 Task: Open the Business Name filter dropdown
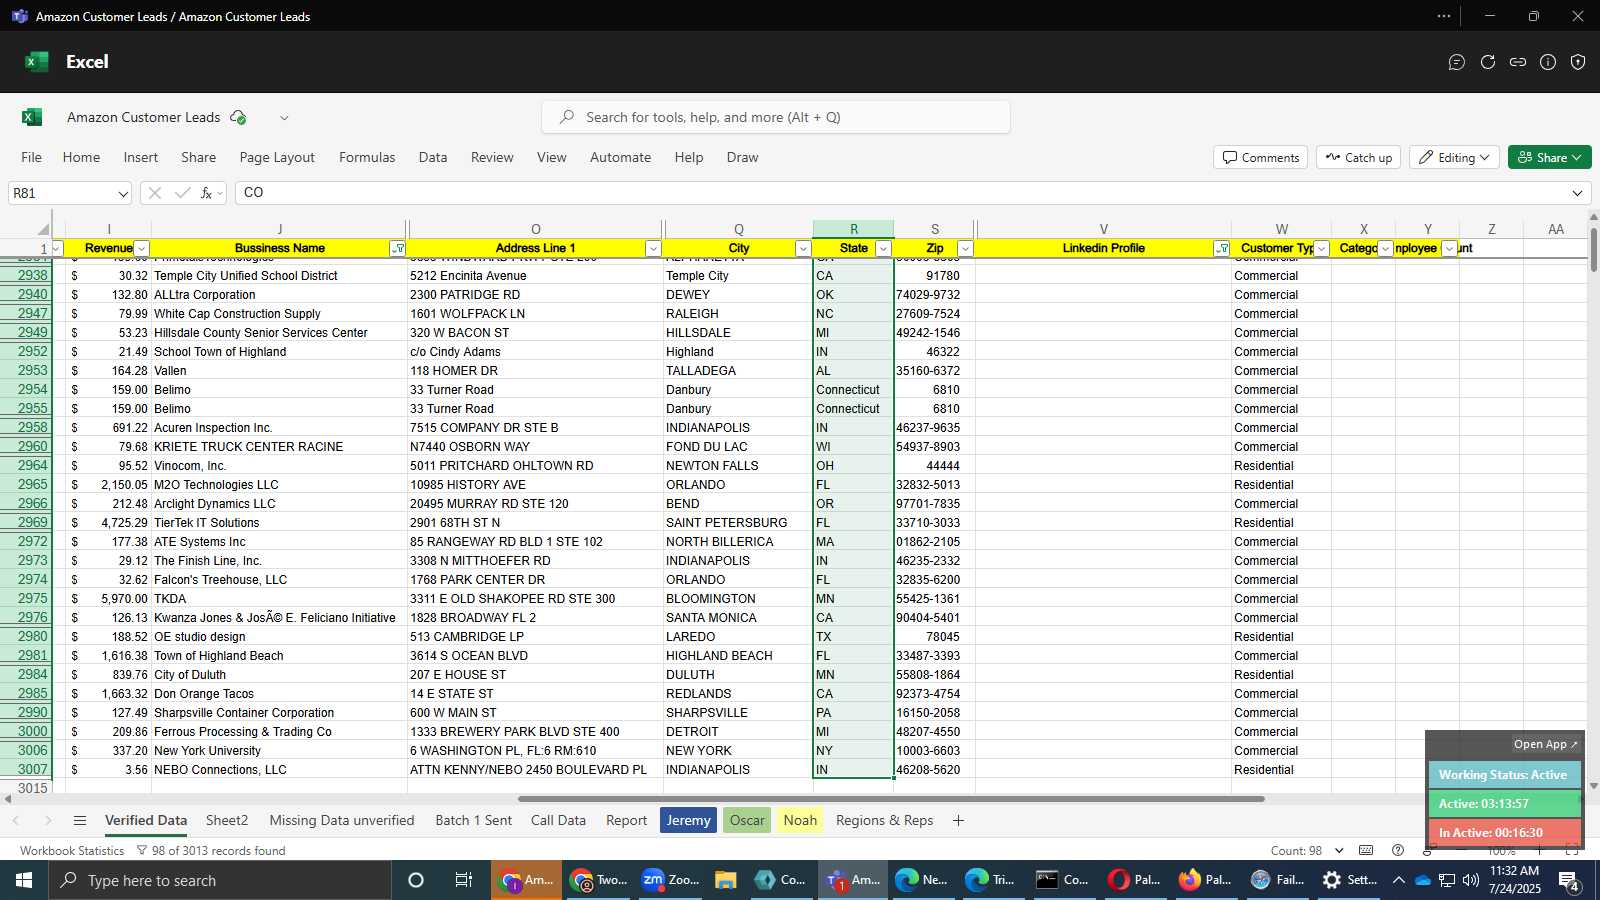[x=398, y=248]
